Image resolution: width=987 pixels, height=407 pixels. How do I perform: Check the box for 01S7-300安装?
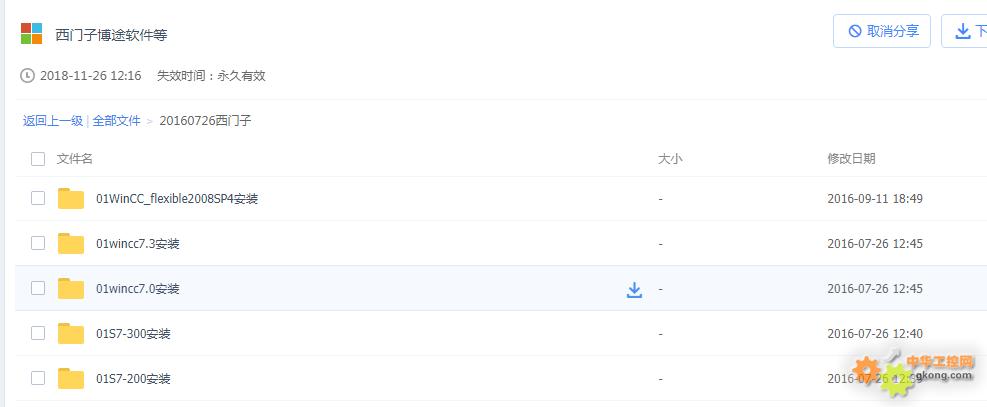[x=38, y=333]
